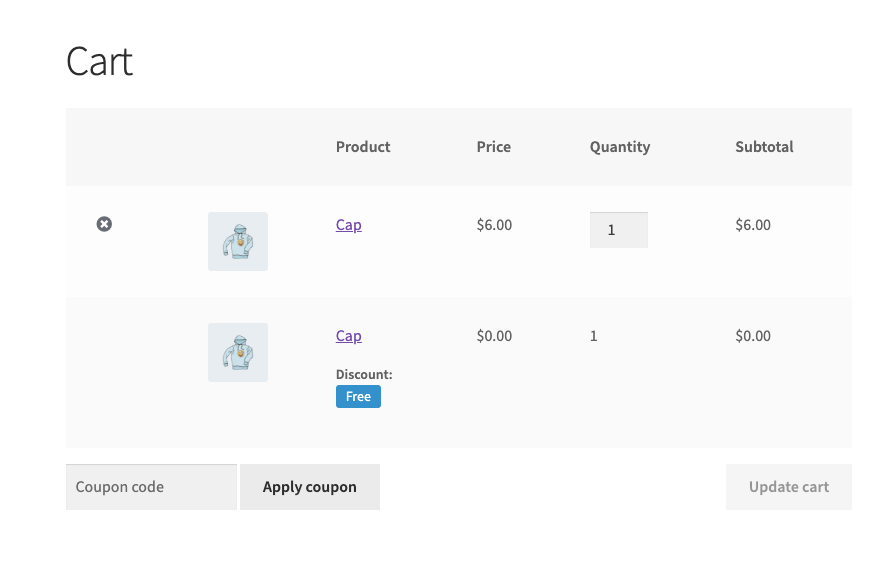882x564 pixels.
Task: Open the first Cap product thumbnail
Action: [x=238, y=241]
